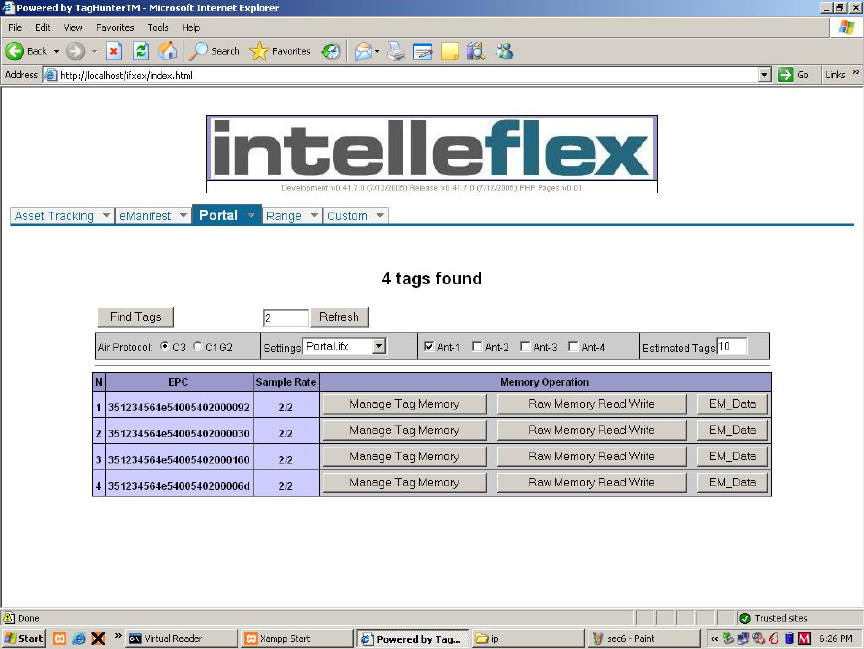Image resolution: width=864 pixels, height=649 pixels.
Task: Open the Address bar history dropdown
Action: click(x=764, y=74)
